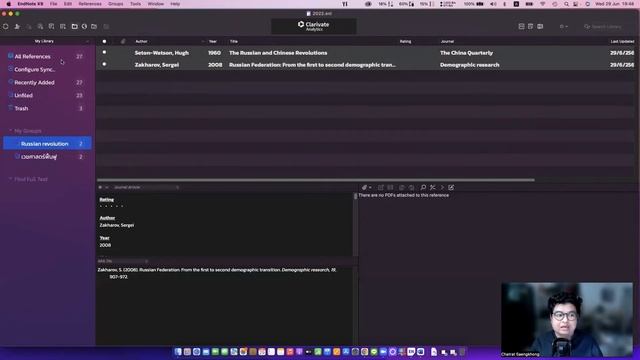The height and width of the screenshot is (360, 640).
Task: Open the Edit menu
Action: [68, 4]
